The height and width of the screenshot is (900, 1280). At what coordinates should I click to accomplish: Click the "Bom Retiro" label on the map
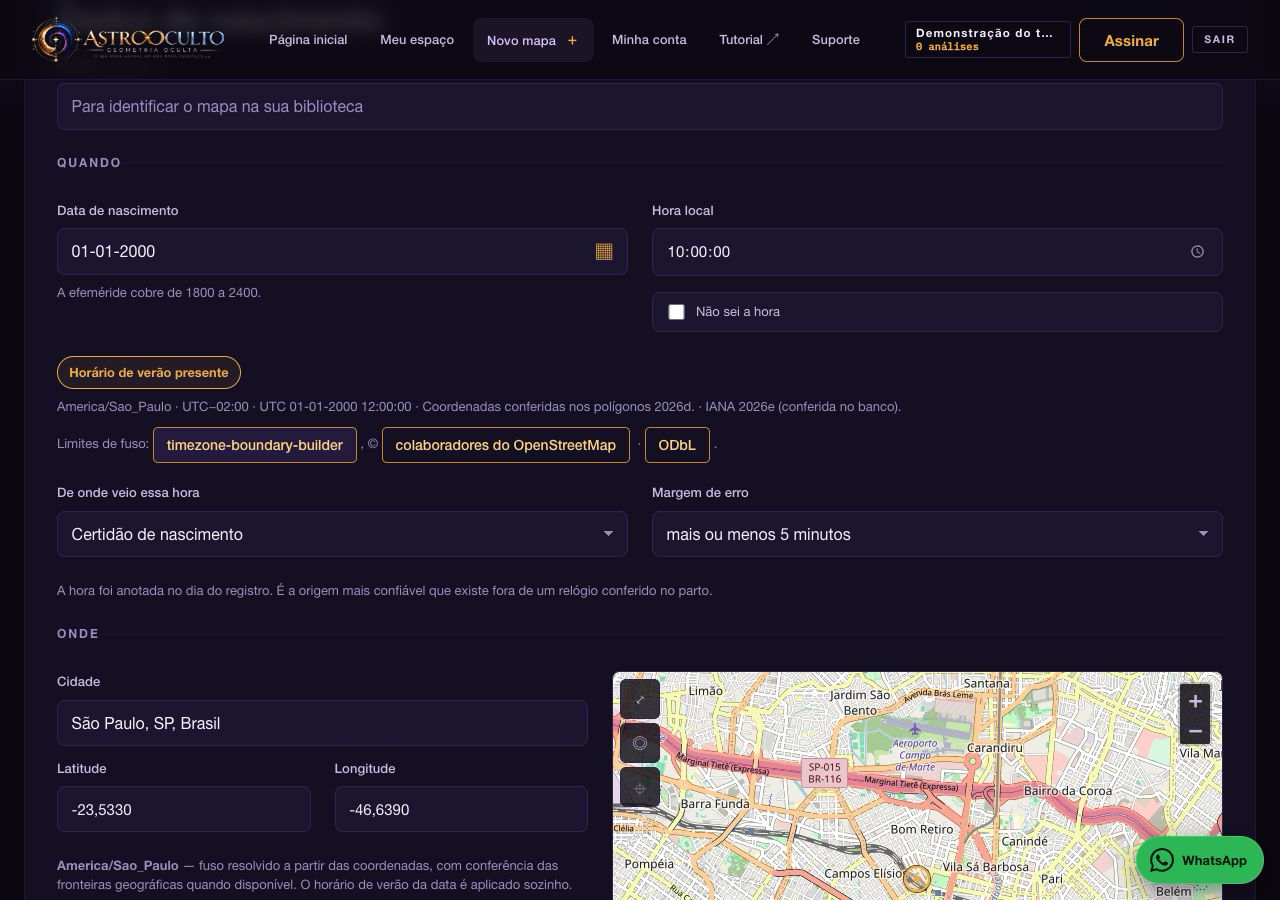point(922,829)
